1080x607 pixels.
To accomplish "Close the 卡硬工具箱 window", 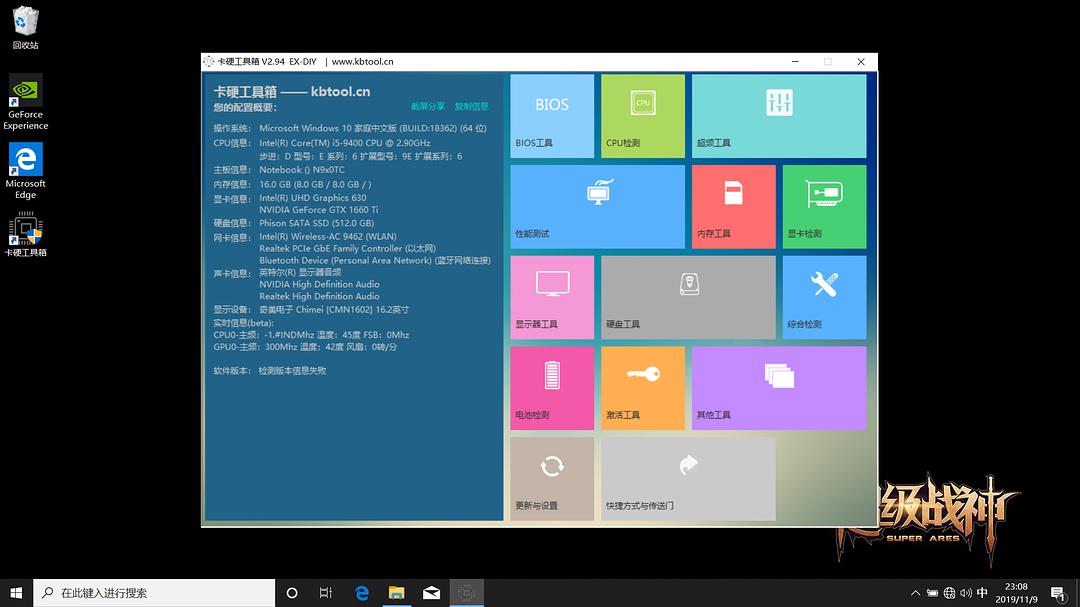I will coord(860,61).
